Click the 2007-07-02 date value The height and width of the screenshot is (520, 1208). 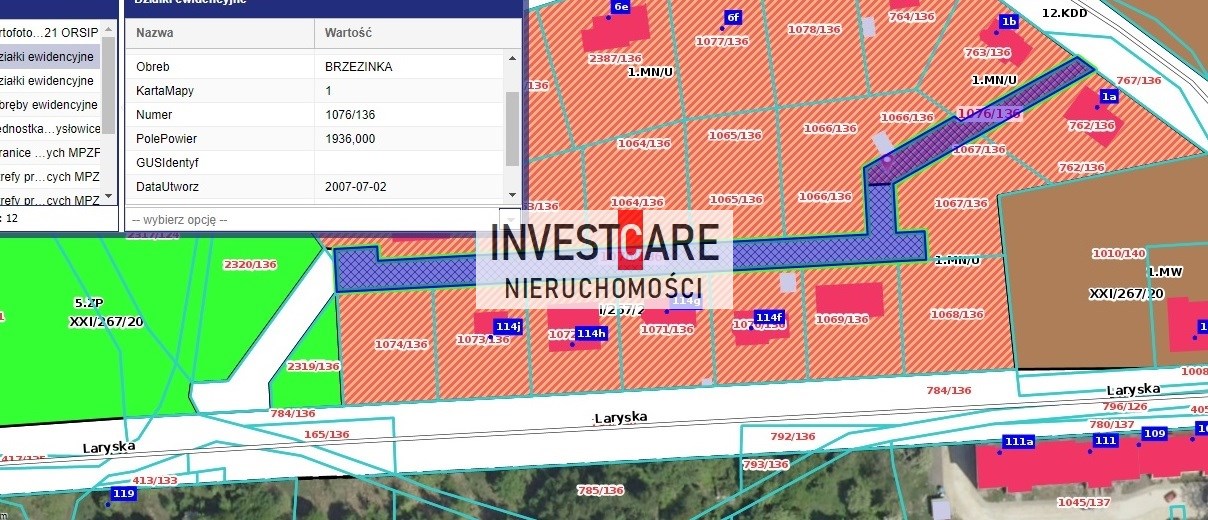click(355, 187)
